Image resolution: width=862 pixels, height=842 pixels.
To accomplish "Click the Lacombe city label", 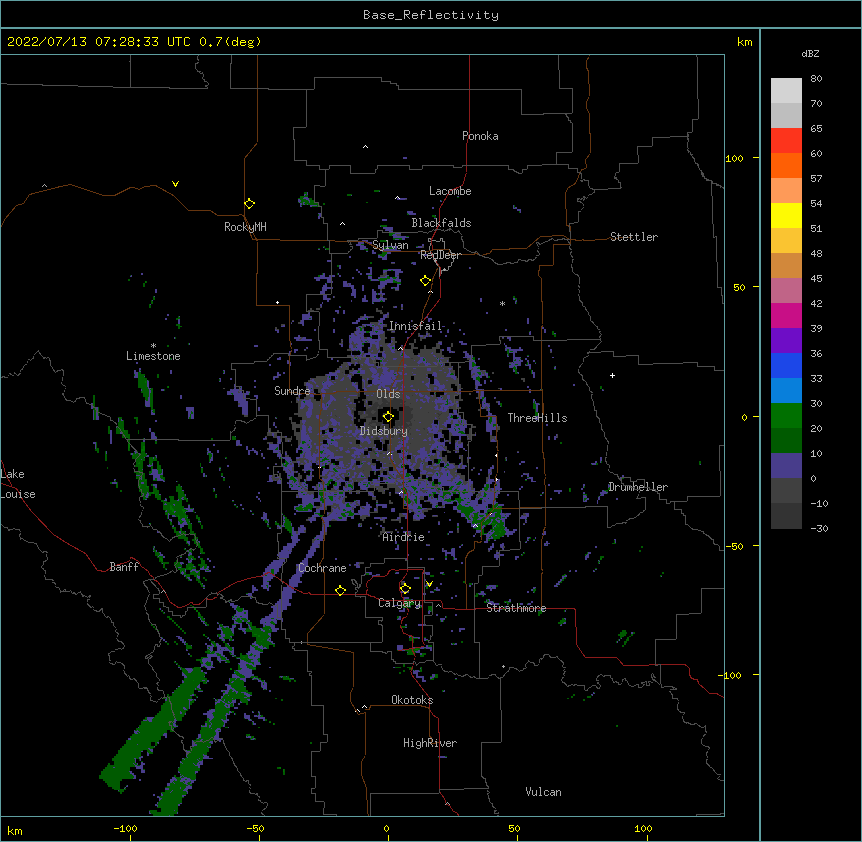I will point(450,191).
